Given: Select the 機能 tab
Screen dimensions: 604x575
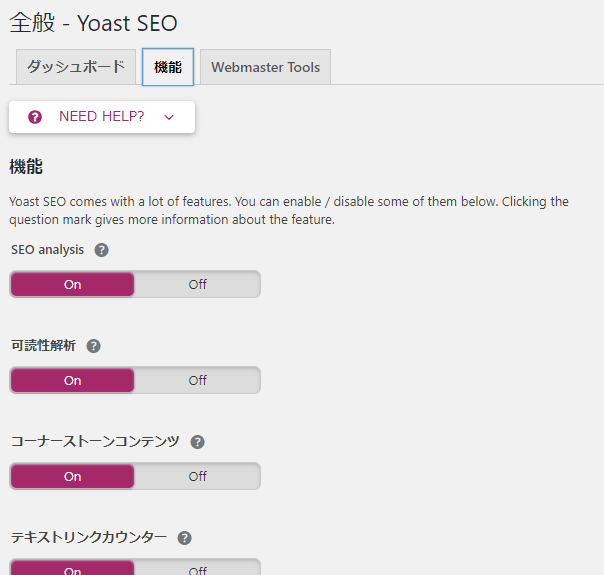Looking at the screenshot, I should click(168, 67).
